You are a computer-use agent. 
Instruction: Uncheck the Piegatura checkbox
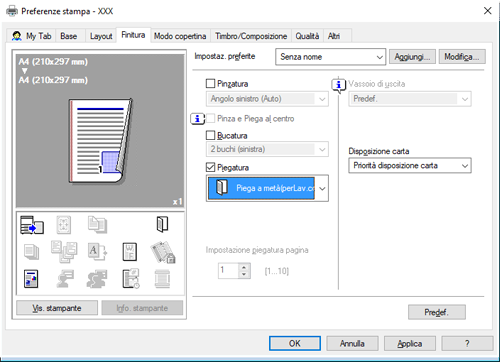[x=210, y=167]
